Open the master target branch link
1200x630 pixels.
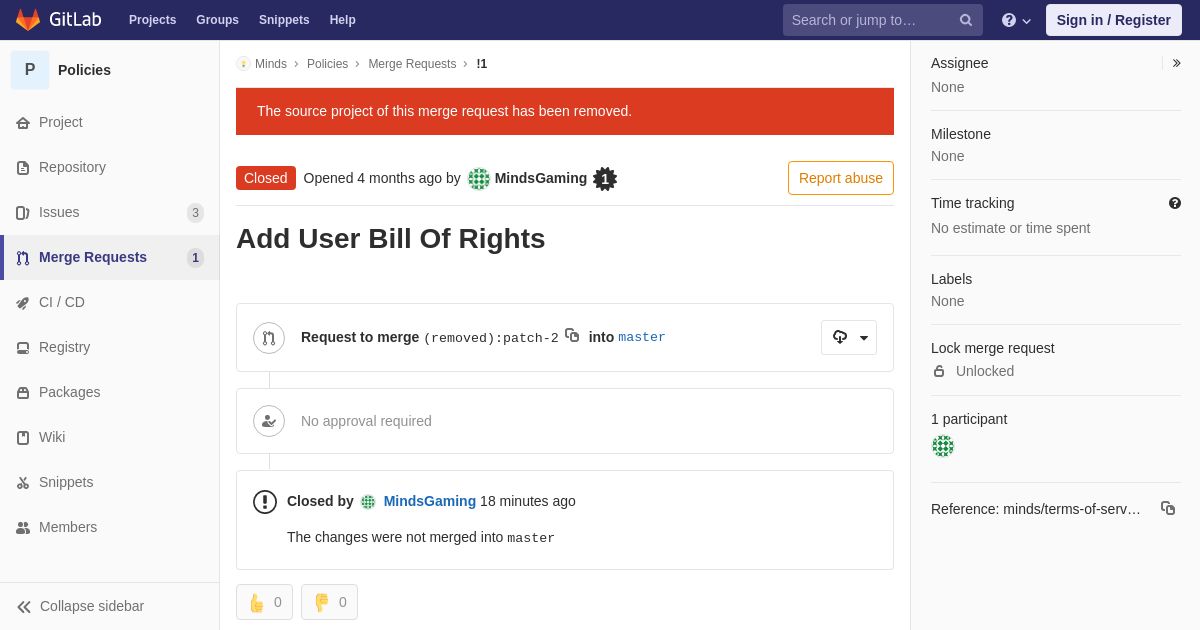point(642,338)
